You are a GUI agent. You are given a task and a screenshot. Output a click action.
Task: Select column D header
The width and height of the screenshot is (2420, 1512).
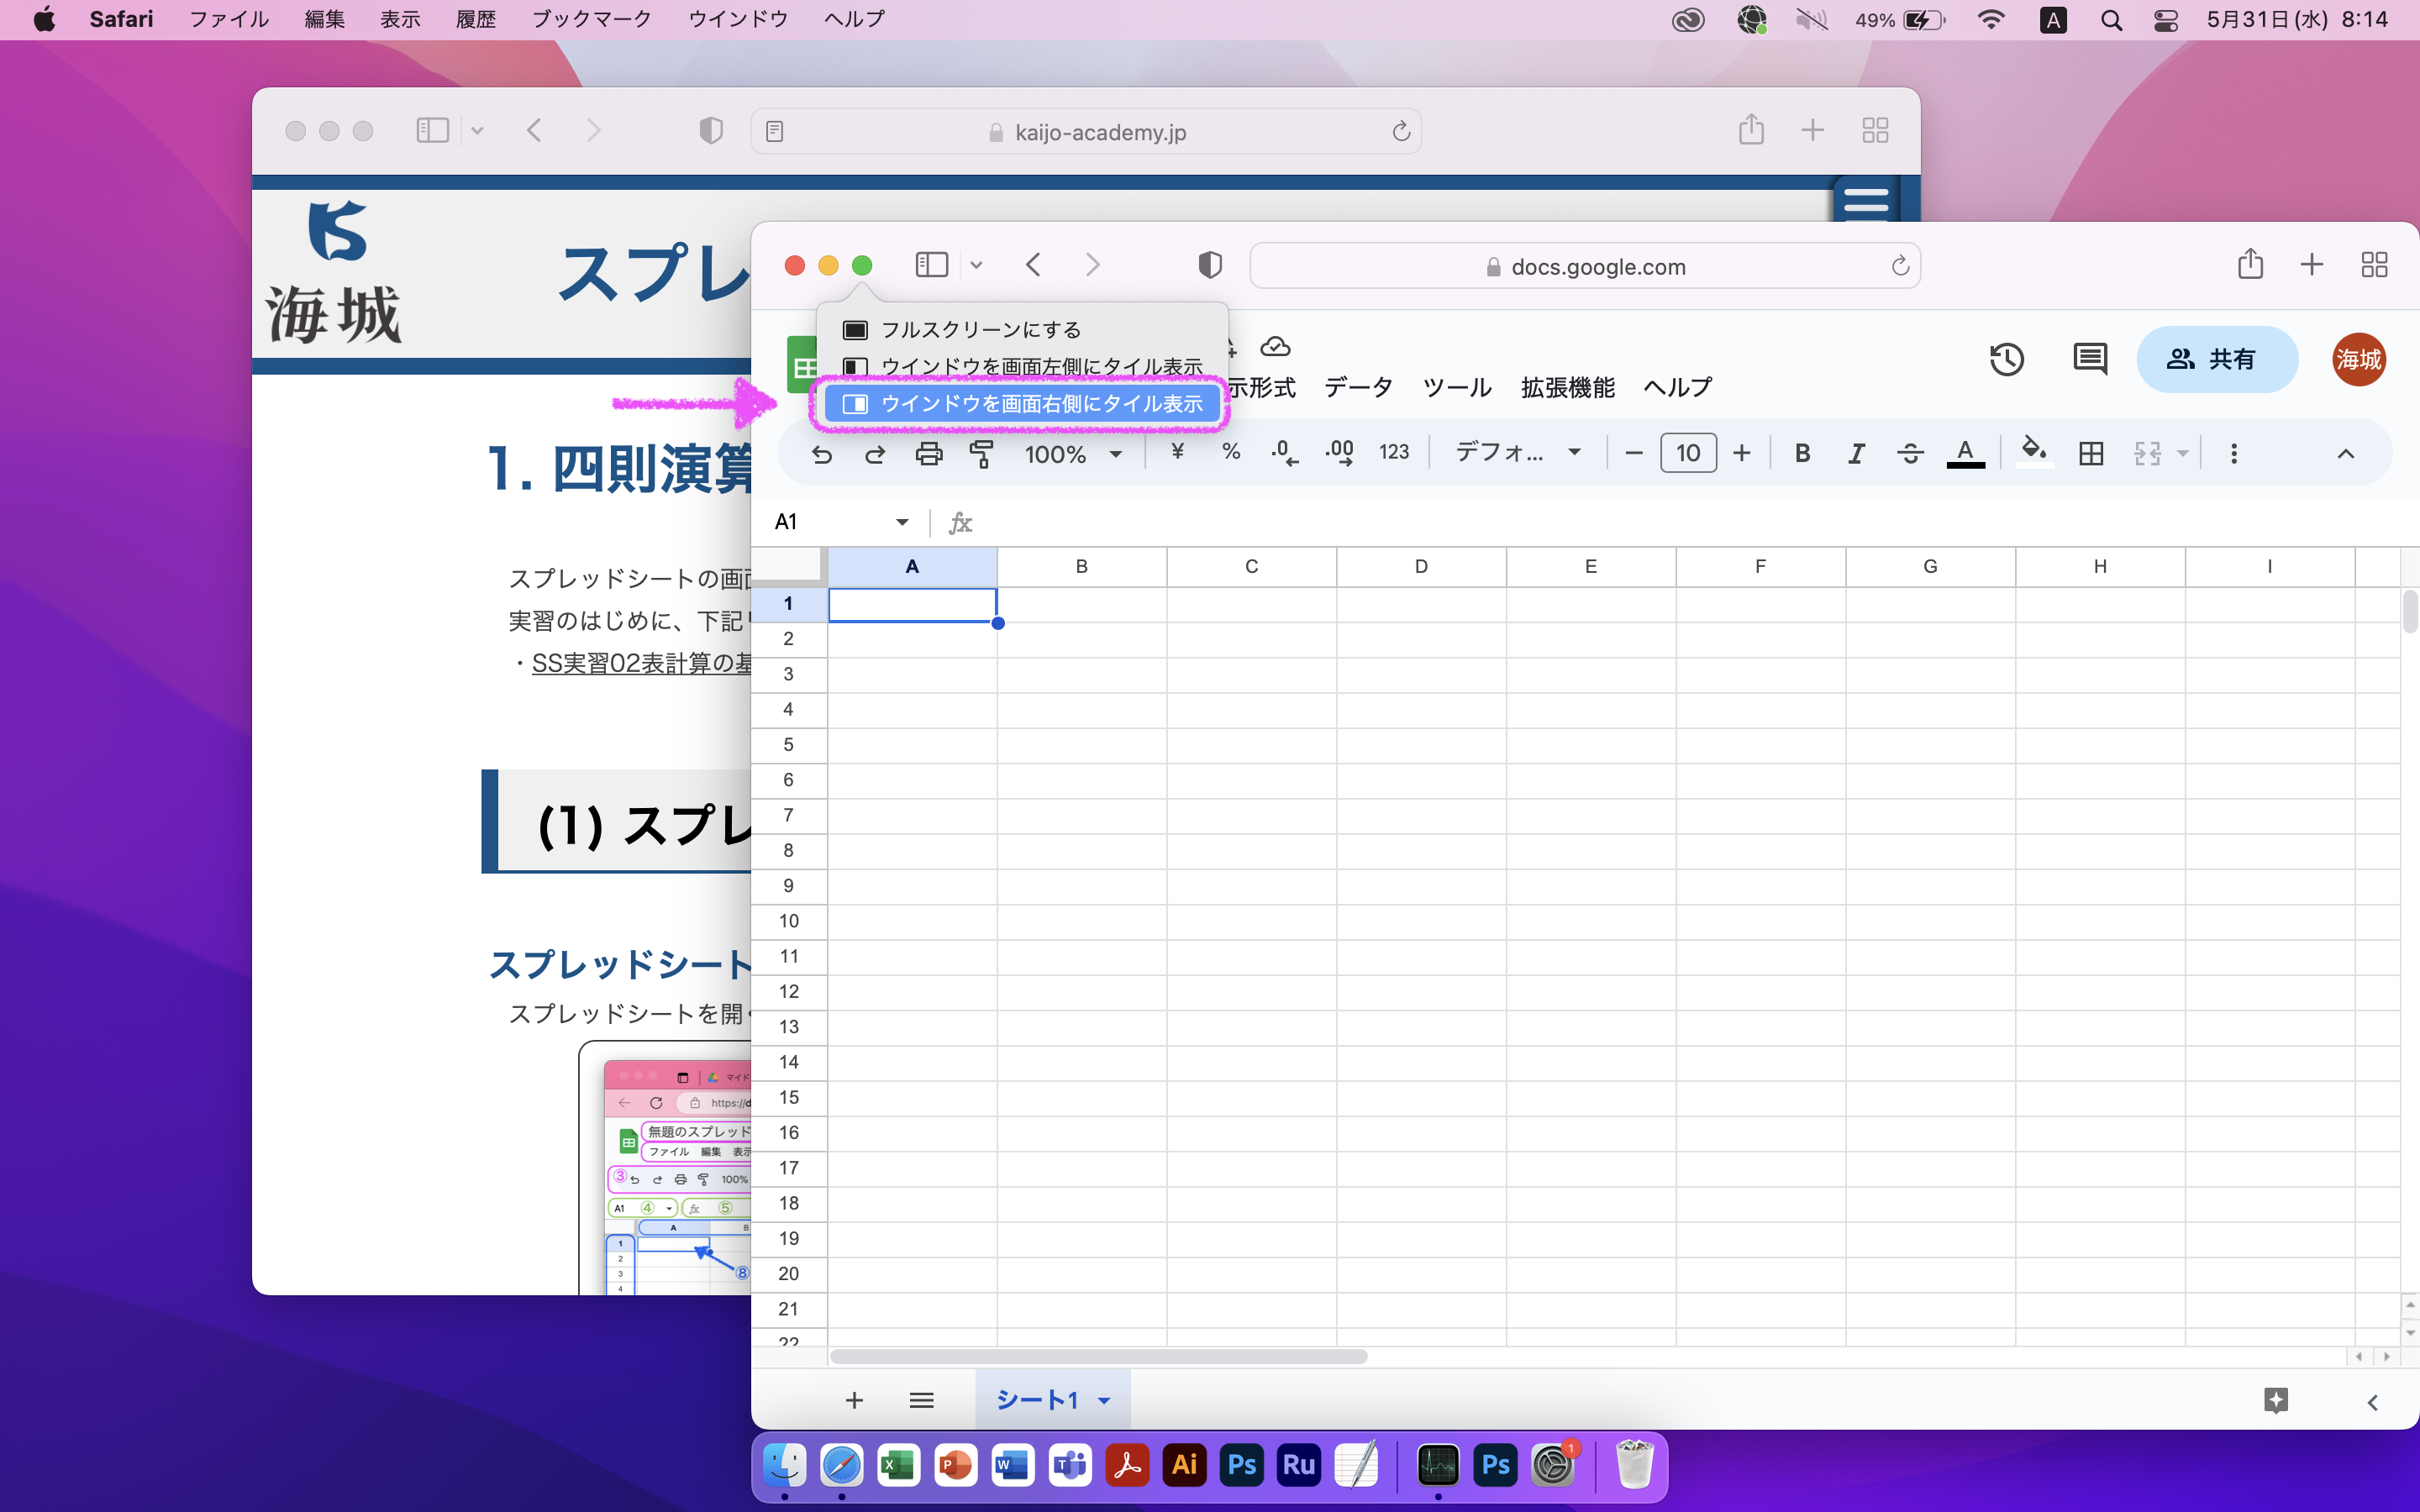tap(1421, 567)
